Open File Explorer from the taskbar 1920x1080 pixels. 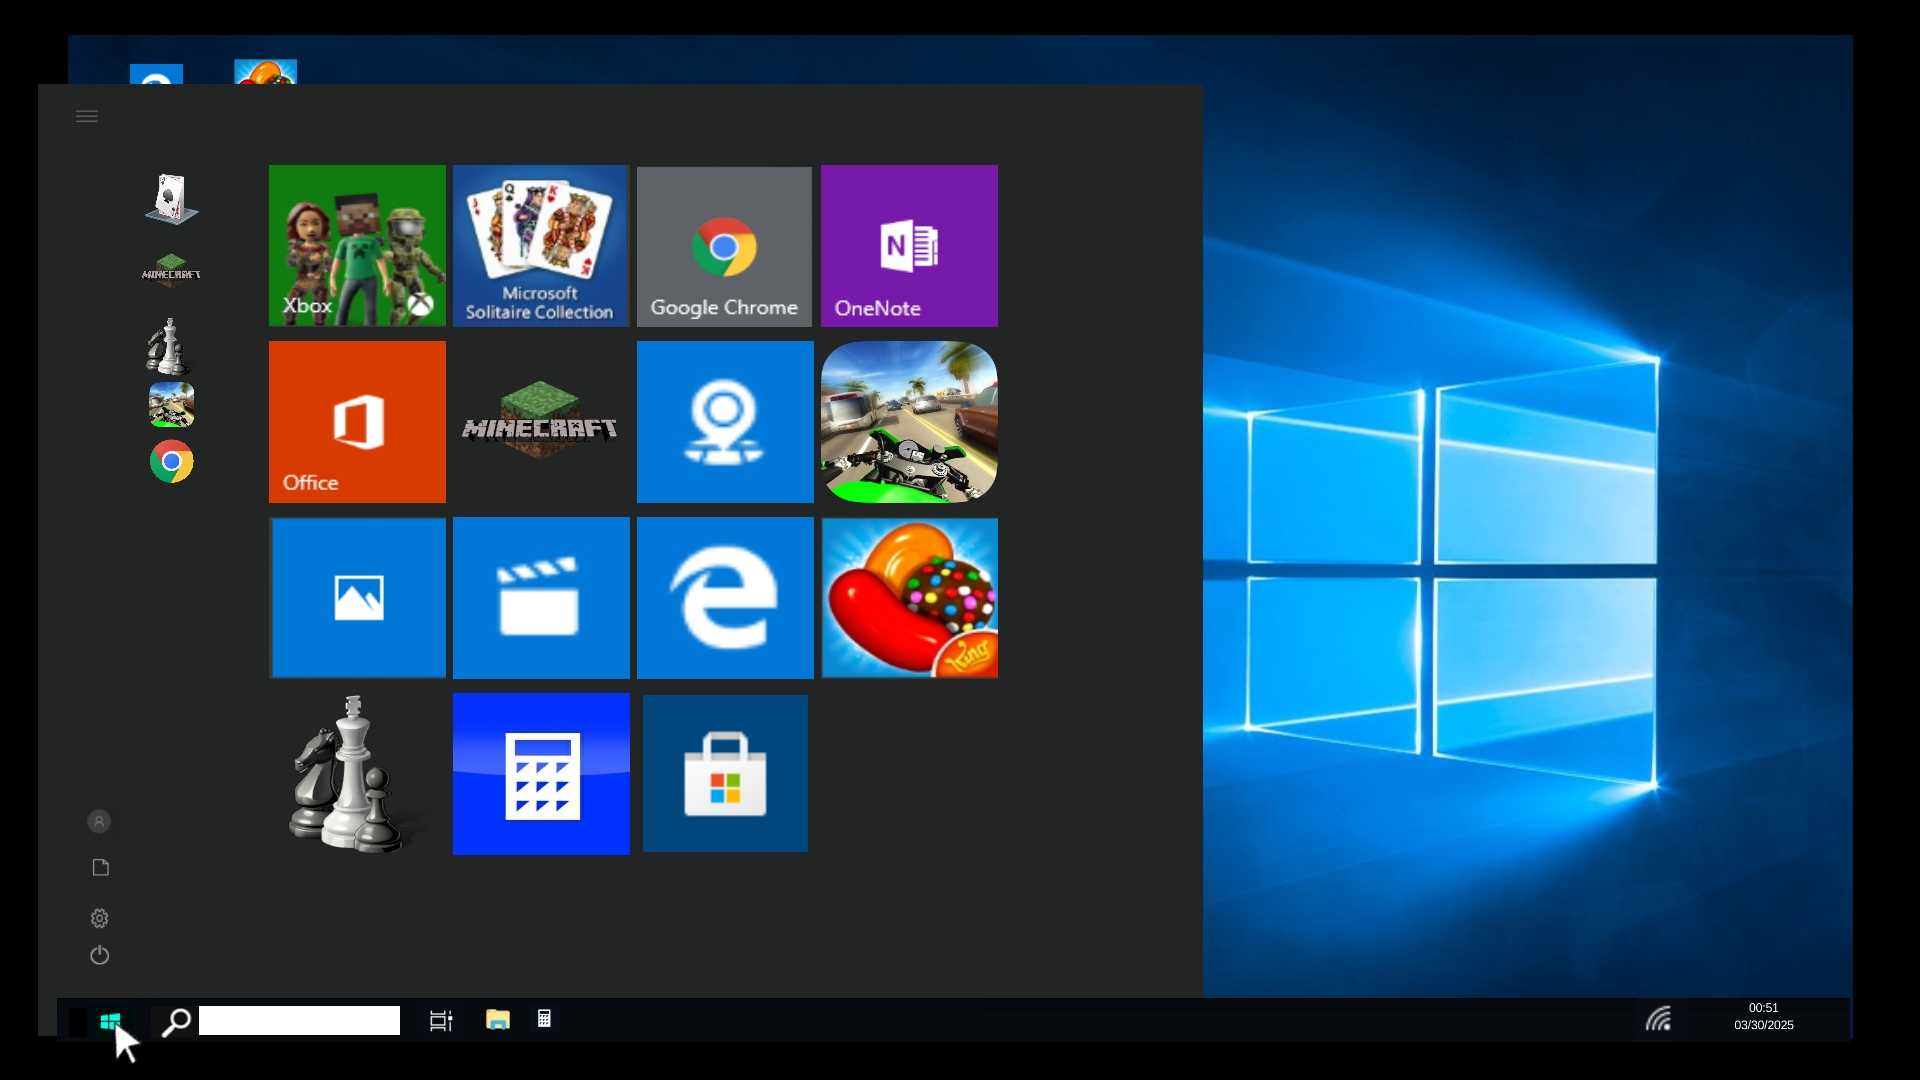point(498,1020)
